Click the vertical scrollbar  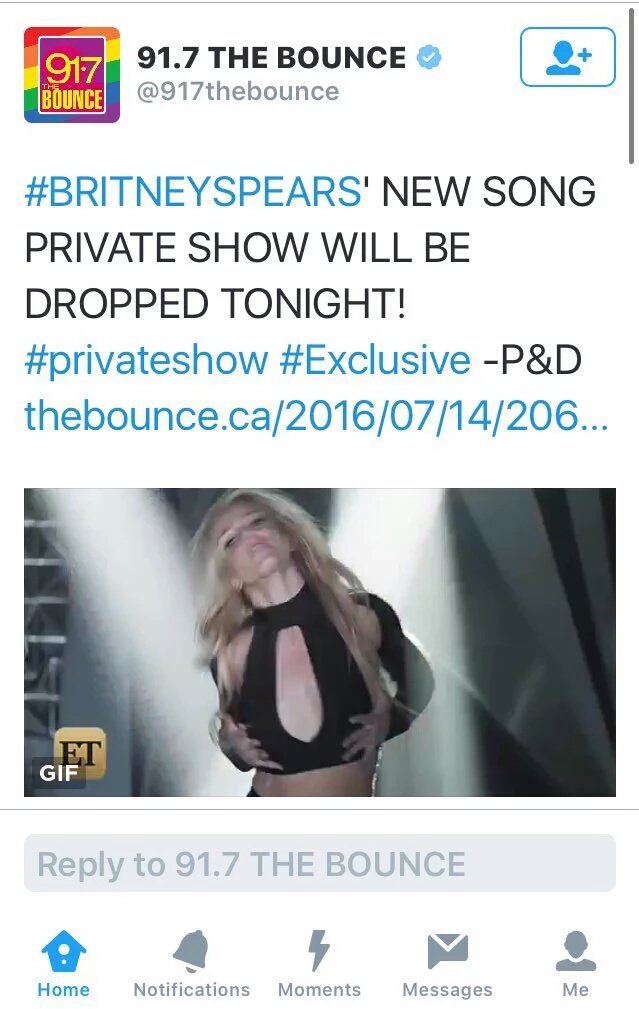click(631, 87)
